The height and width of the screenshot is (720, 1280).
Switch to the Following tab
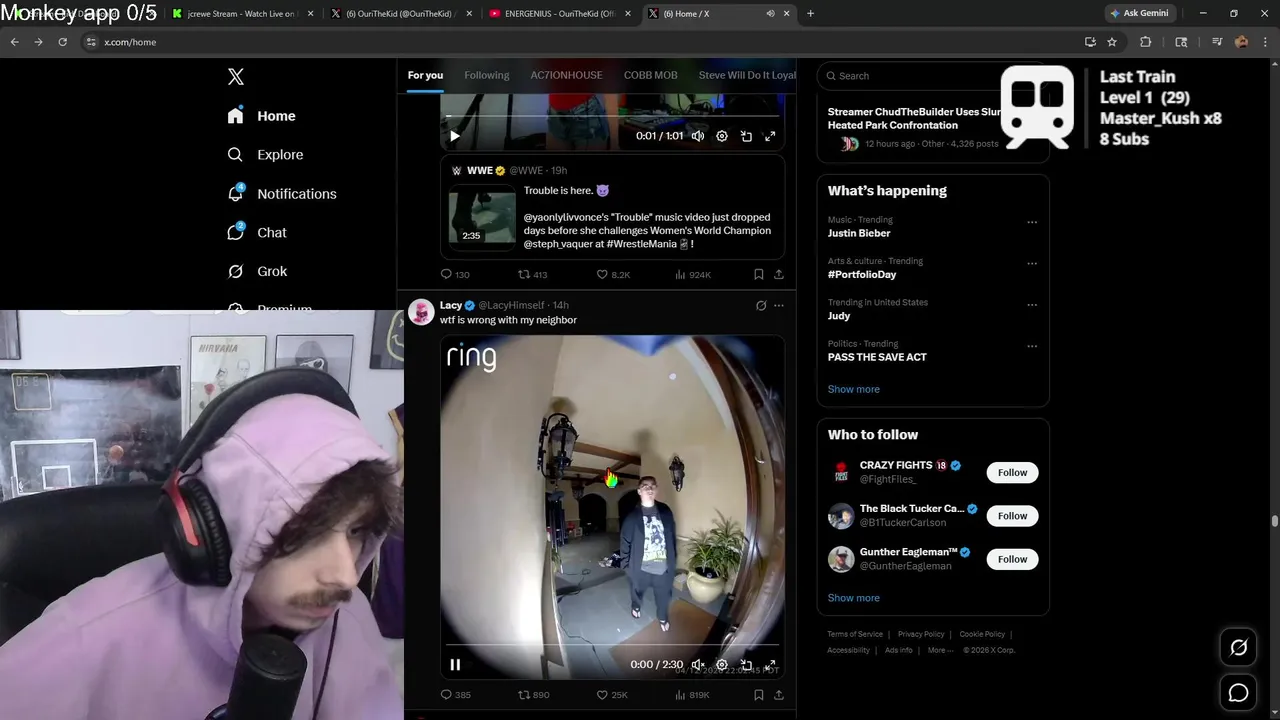coord(487,75)
